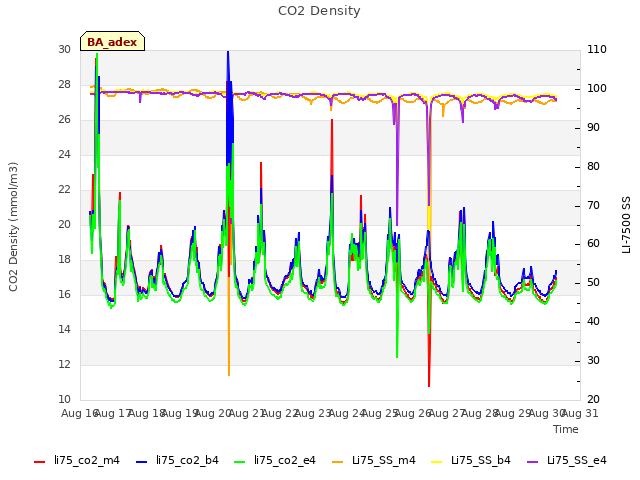The width and height of the screenshot is (640, 480).
Task: Toggle the Li75_SS_e4 legend entry
Action: click(x=567, y=461)
